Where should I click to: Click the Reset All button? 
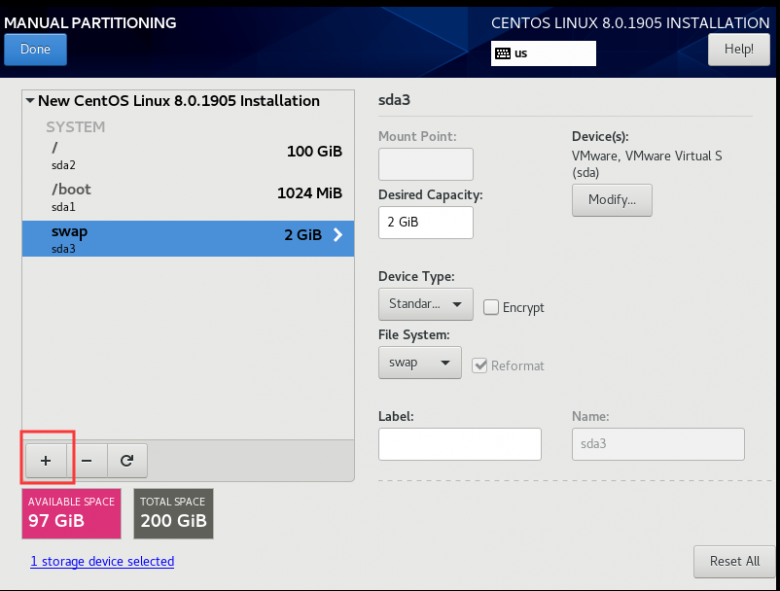pos(734,561)
